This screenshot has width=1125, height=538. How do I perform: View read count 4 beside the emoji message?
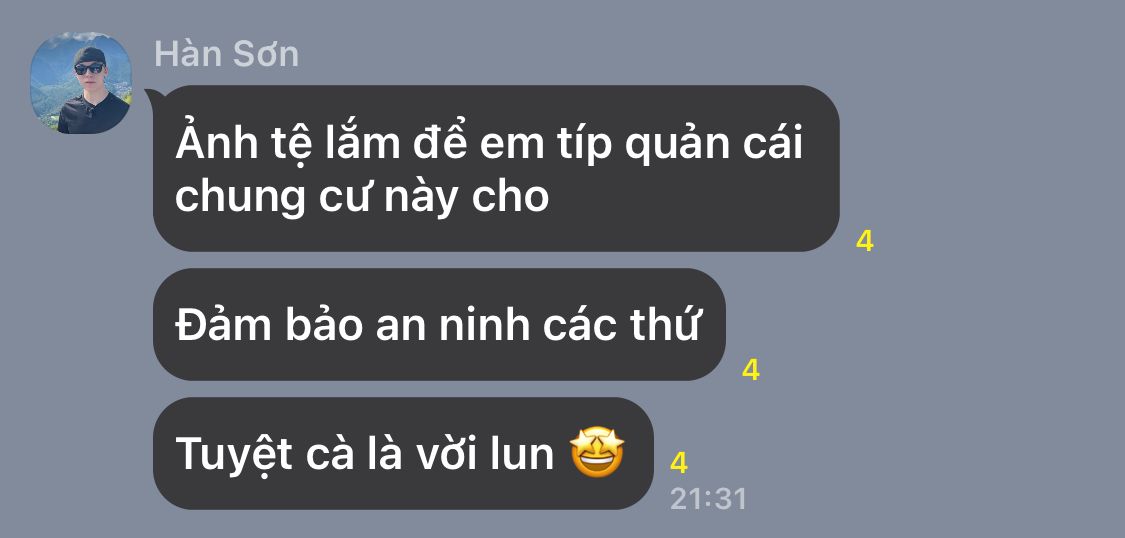(x=679, y=463)
